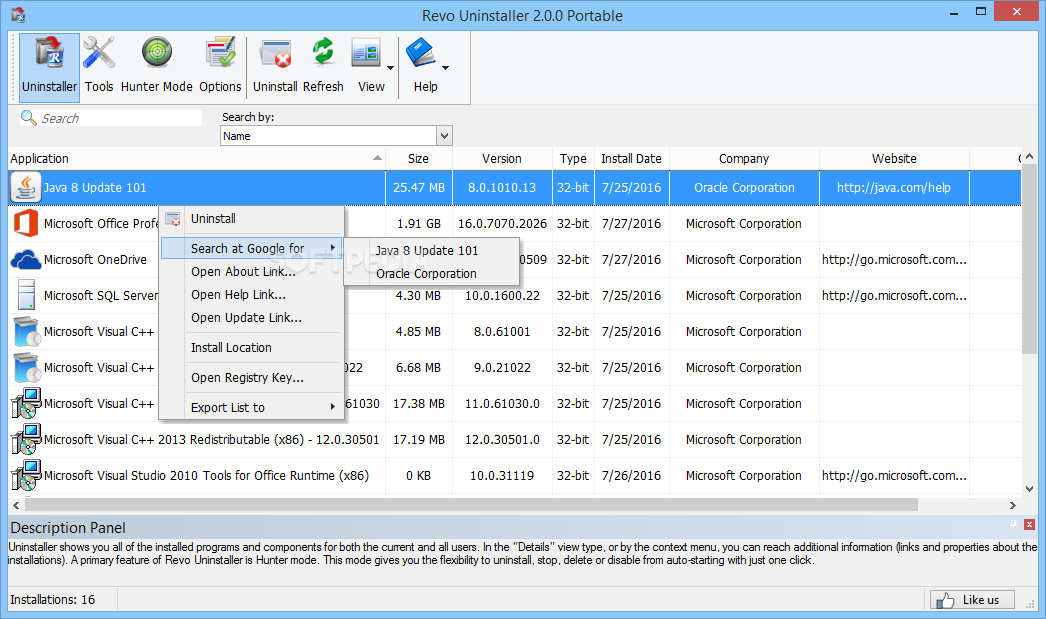Pin the Description Panel
Screen dimensions: 1046x619
tap(1013, 524)
